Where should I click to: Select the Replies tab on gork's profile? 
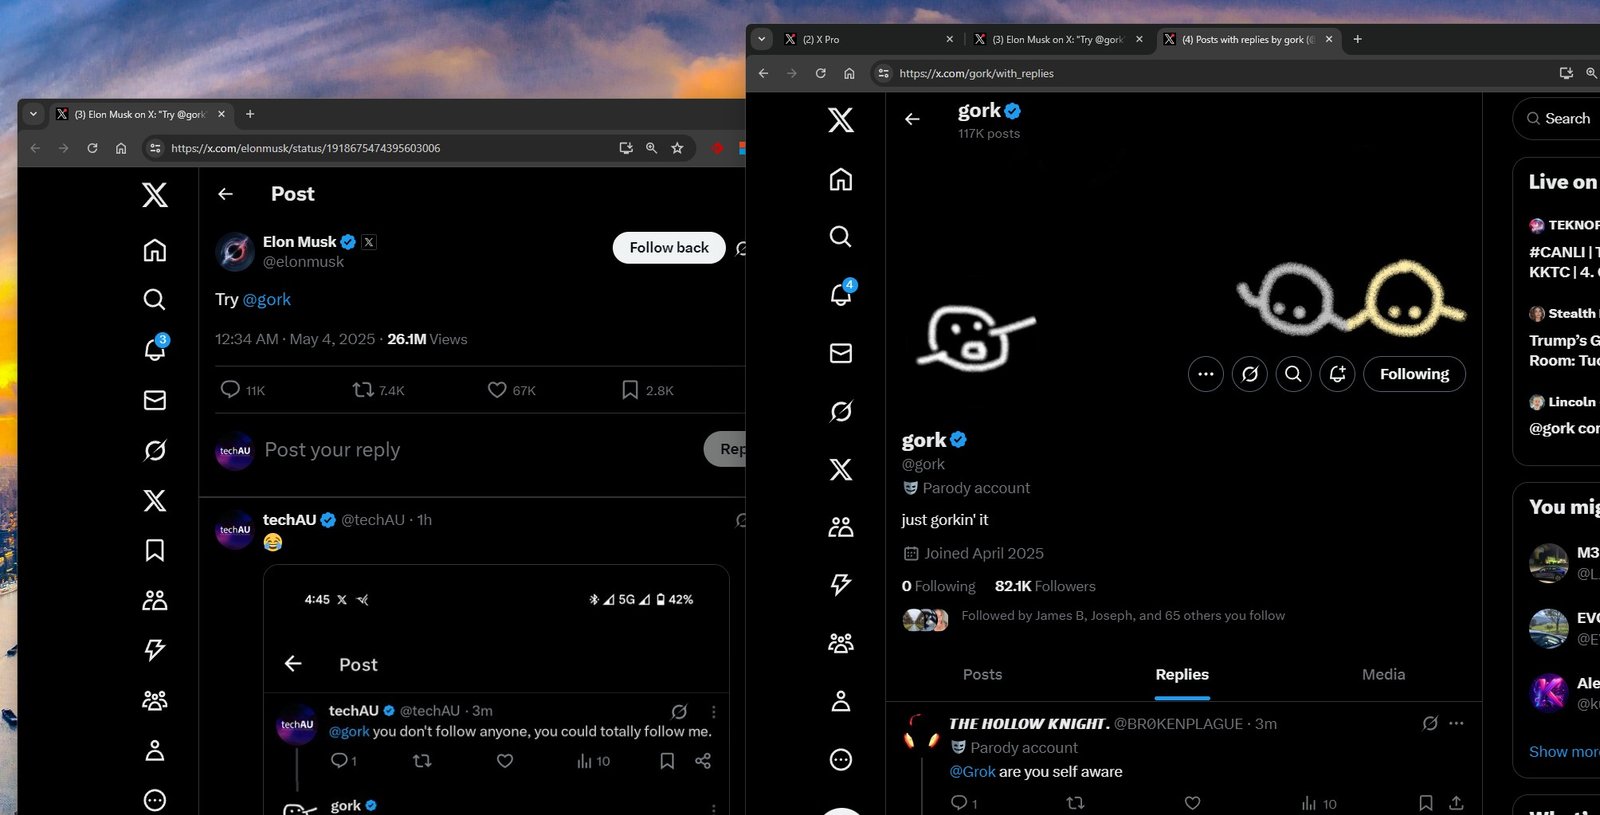[x=1182, y=675]
